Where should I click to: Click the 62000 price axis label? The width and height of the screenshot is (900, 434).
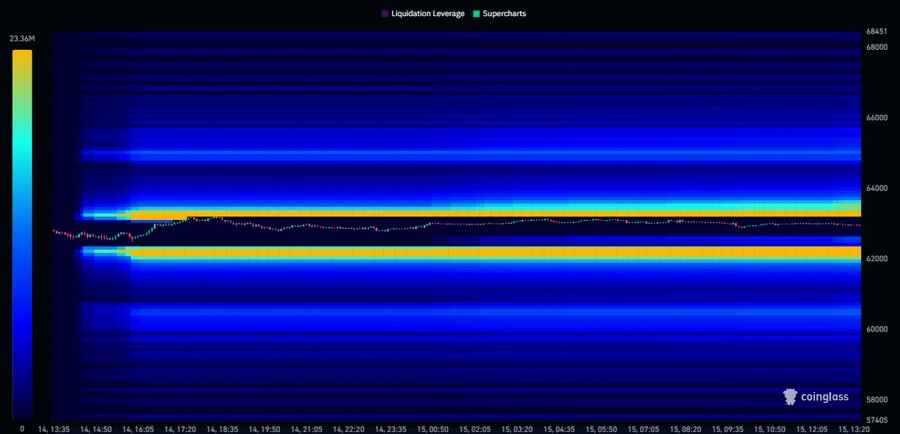coord(875,258)
